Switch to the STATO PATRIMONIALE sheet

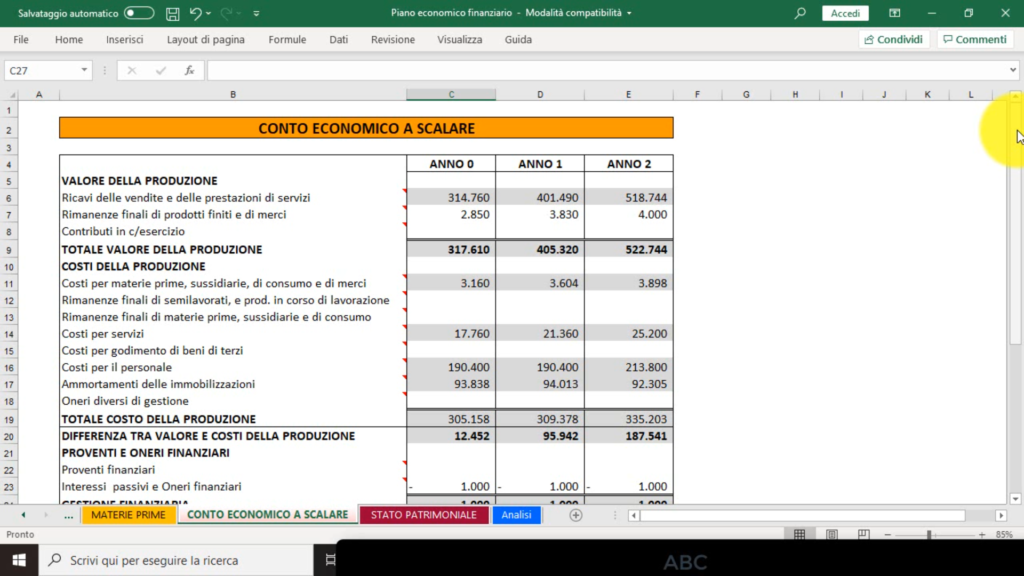pos(424,515)
